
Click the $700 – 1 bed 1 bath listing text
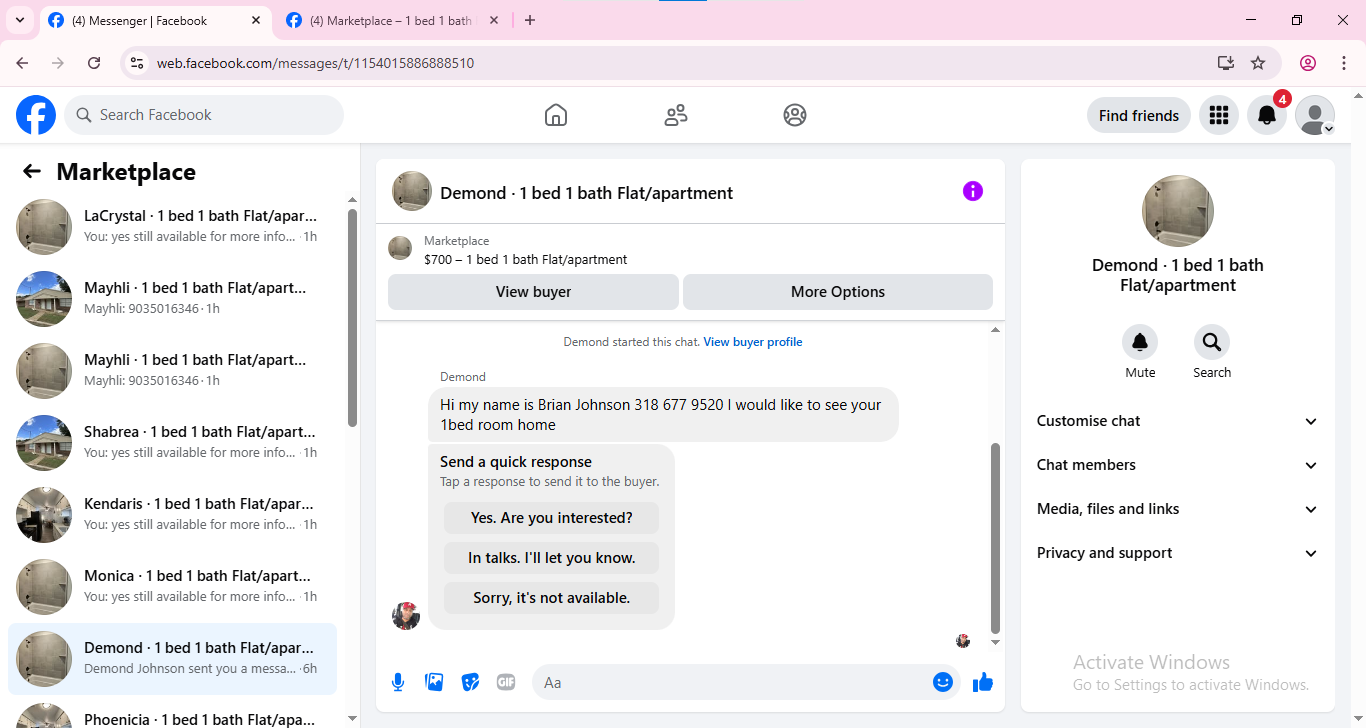526,260
